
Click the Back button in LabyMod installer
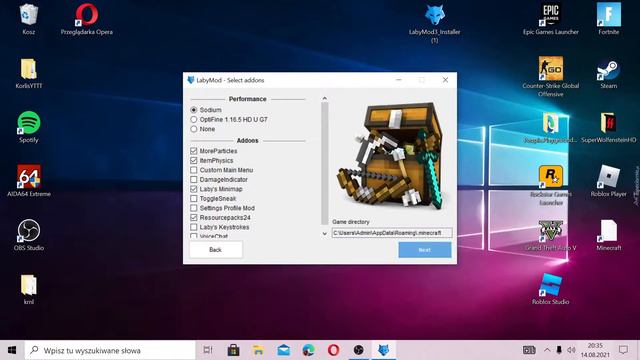(x=216, y=249)
